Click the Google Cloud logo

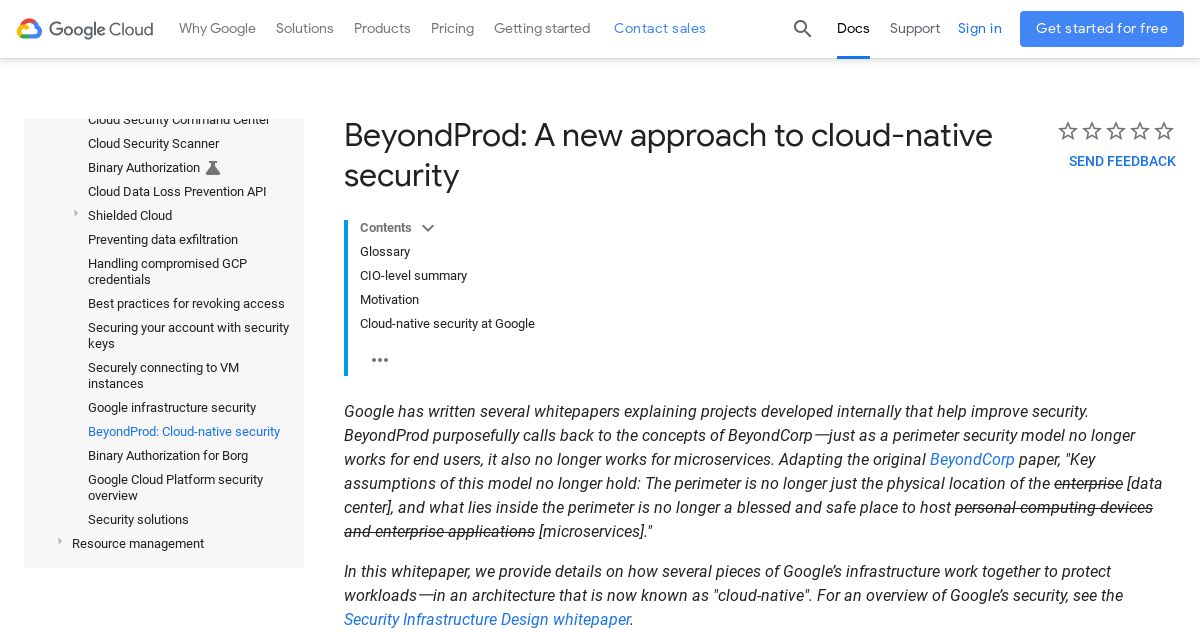(x=85, y=29)
